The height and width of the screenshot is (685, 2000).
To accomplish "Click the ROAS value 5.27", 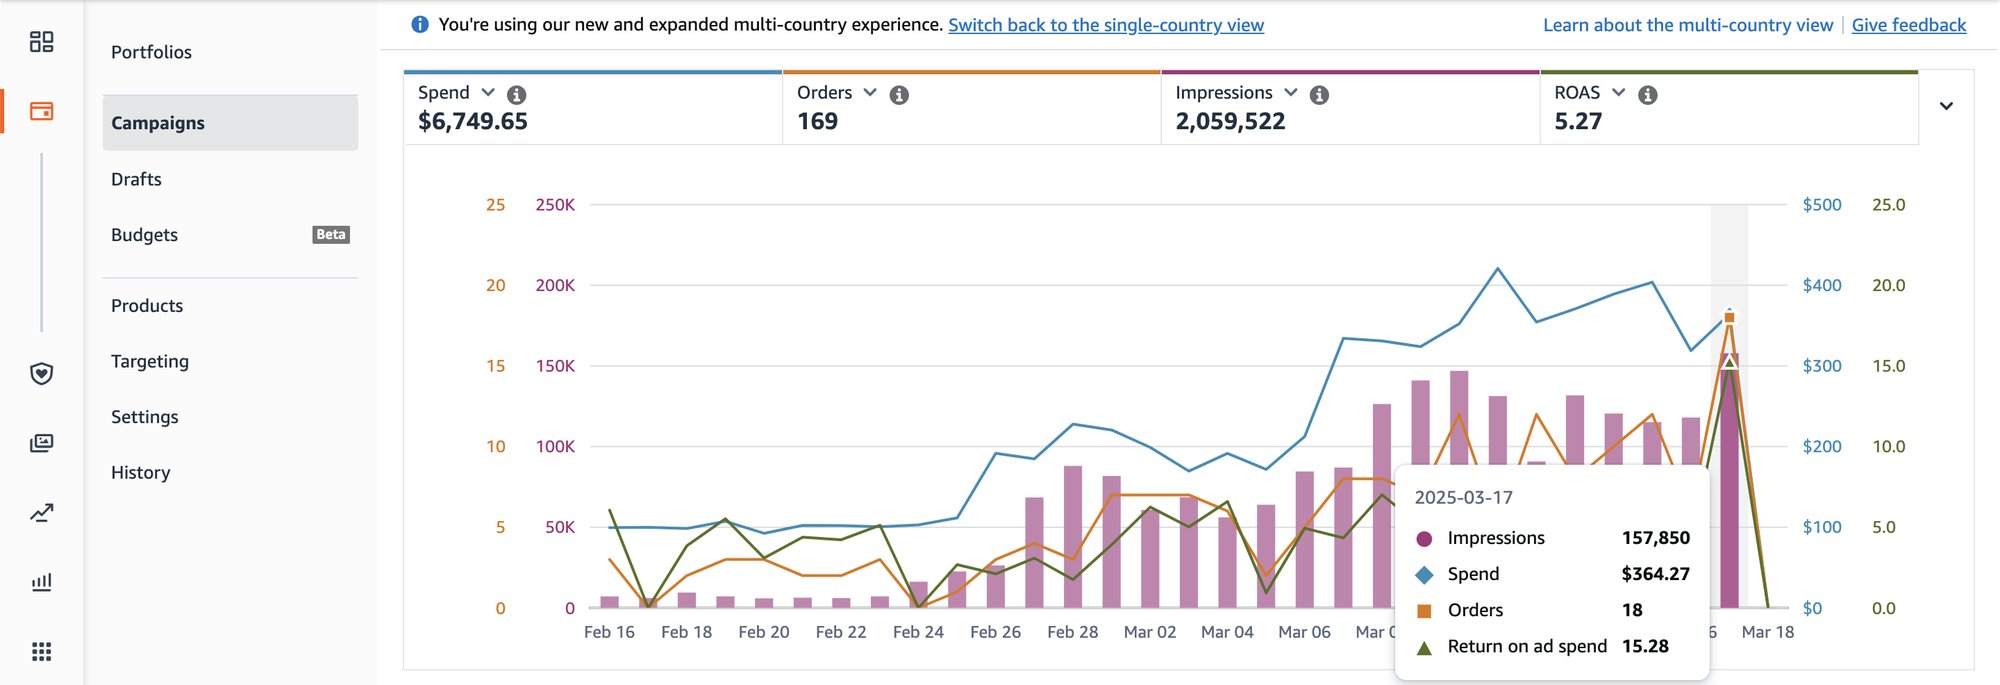I will [1578, 122].
